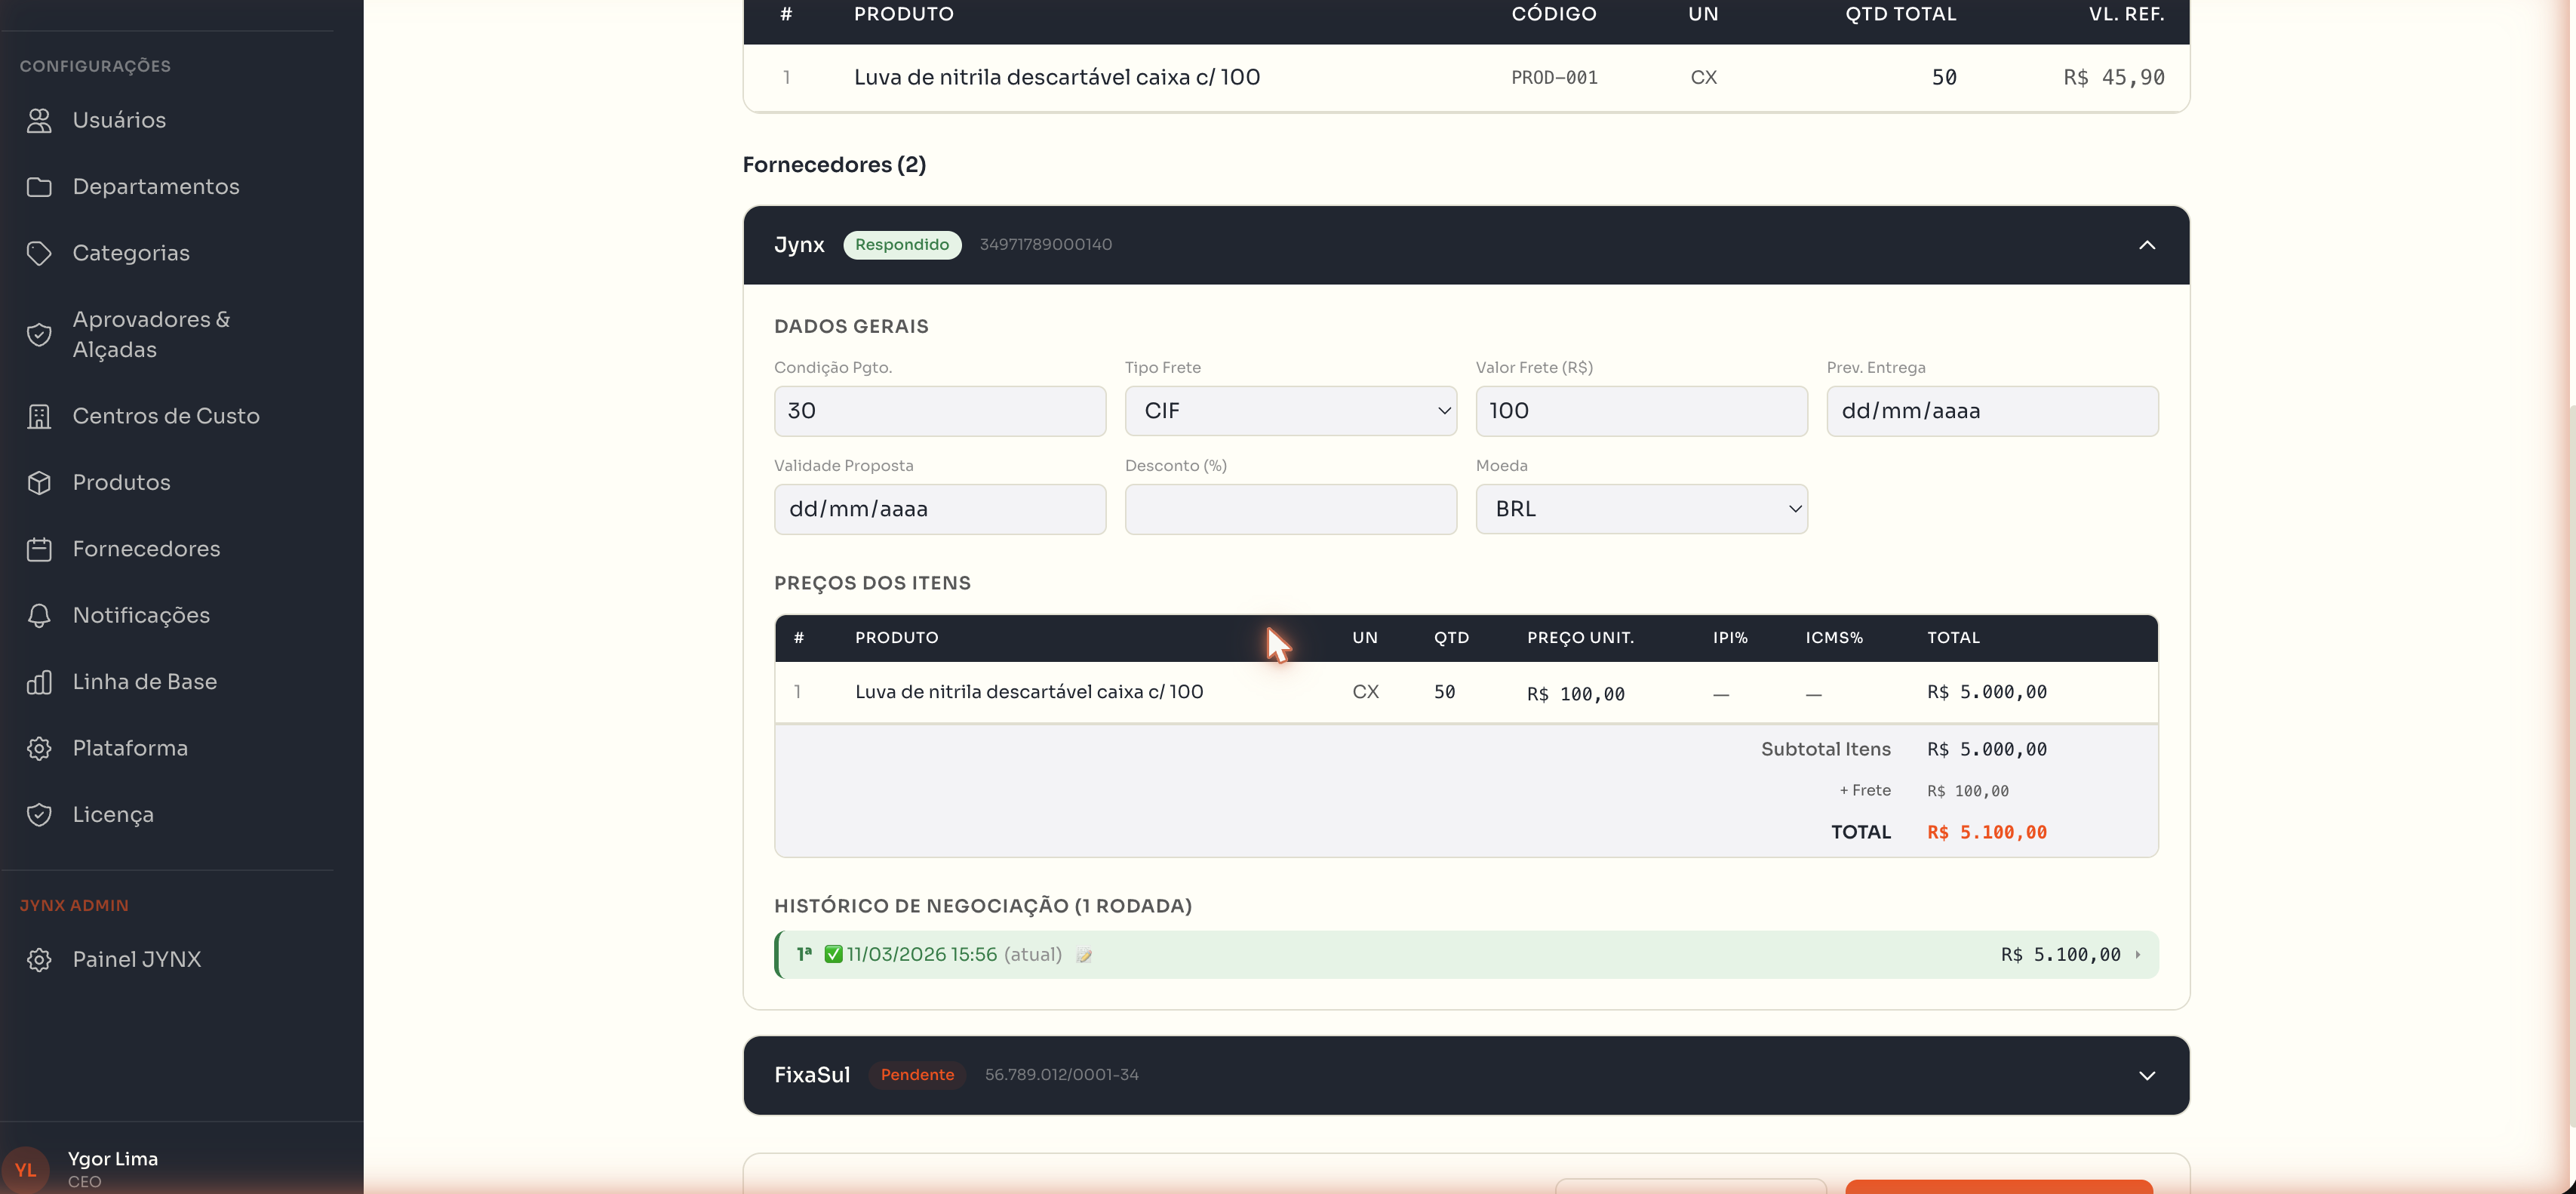Click the note icon in negotiation history row
This screenshot has width=2576, height=1194.
pyautogui.click(x=1084, y=955)
